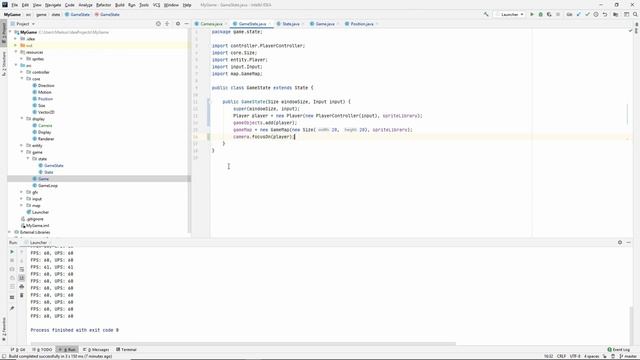Image resolution: width=640 pixels, height=360 pixels.
Task: Click the MyGame breadcrumb in navigation bar
Action: 12,14
